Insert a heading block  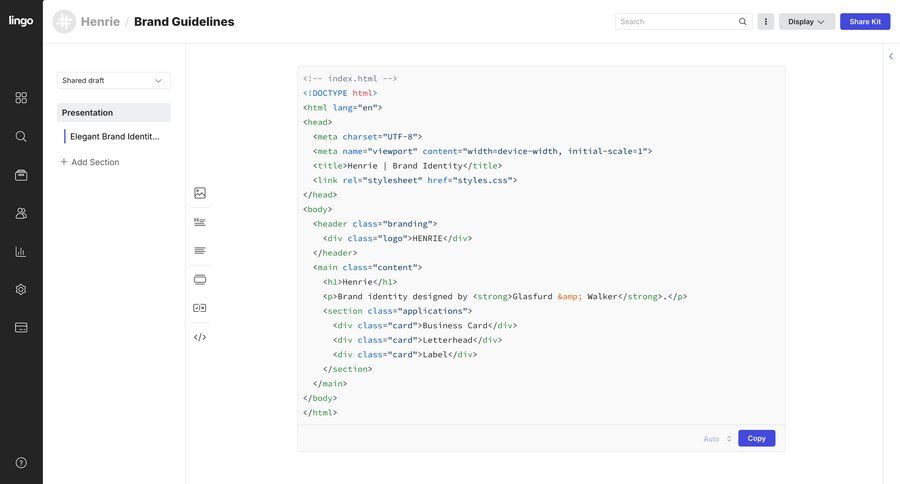tap(200, 222)
